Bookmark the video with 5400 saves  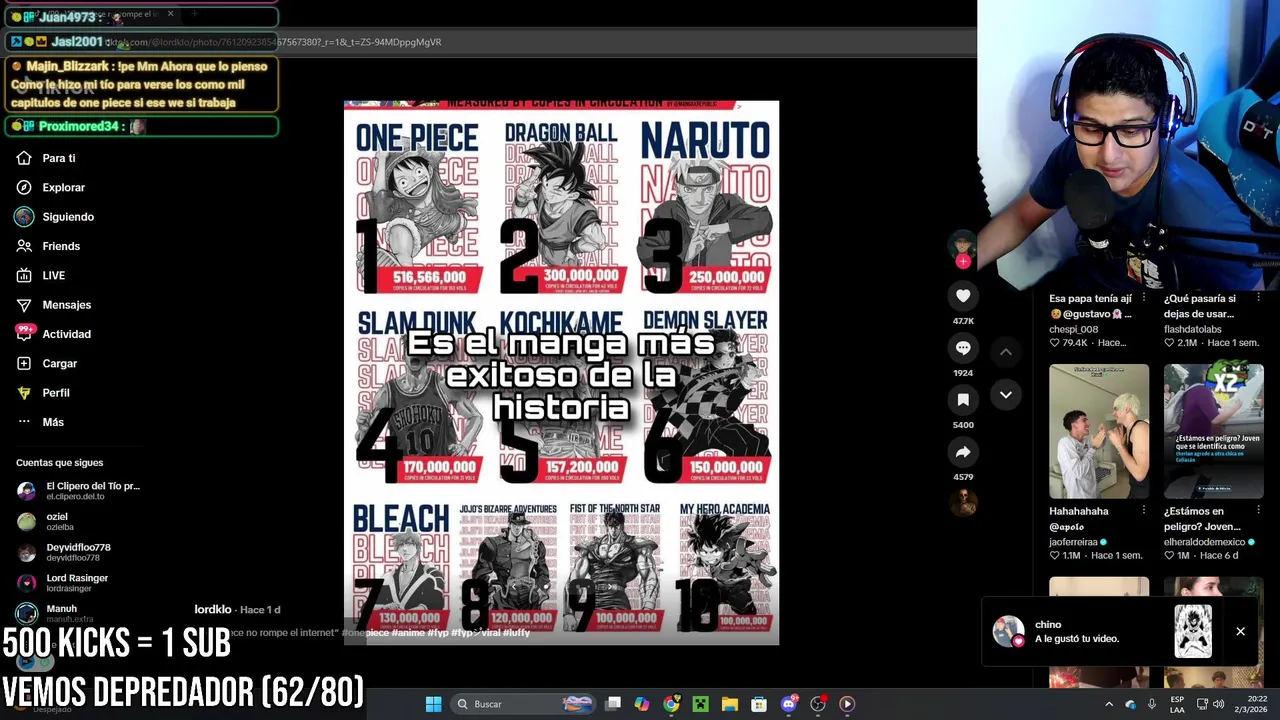point(963,400)
